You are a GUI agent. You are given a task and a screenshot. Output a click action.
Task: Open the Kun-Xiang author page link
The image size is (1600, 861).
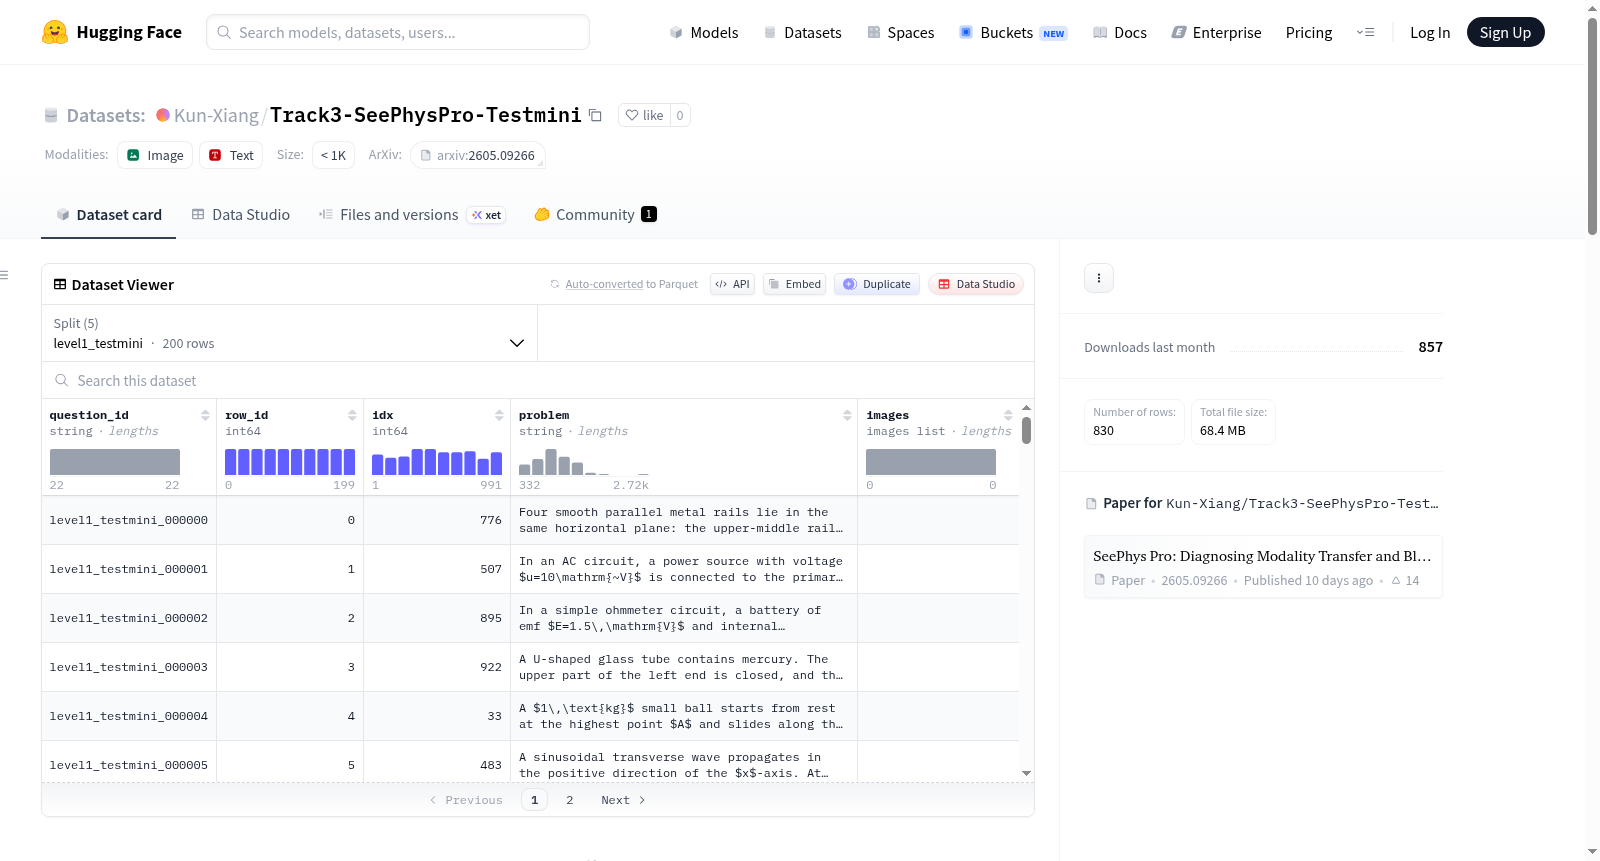[216, 115]
